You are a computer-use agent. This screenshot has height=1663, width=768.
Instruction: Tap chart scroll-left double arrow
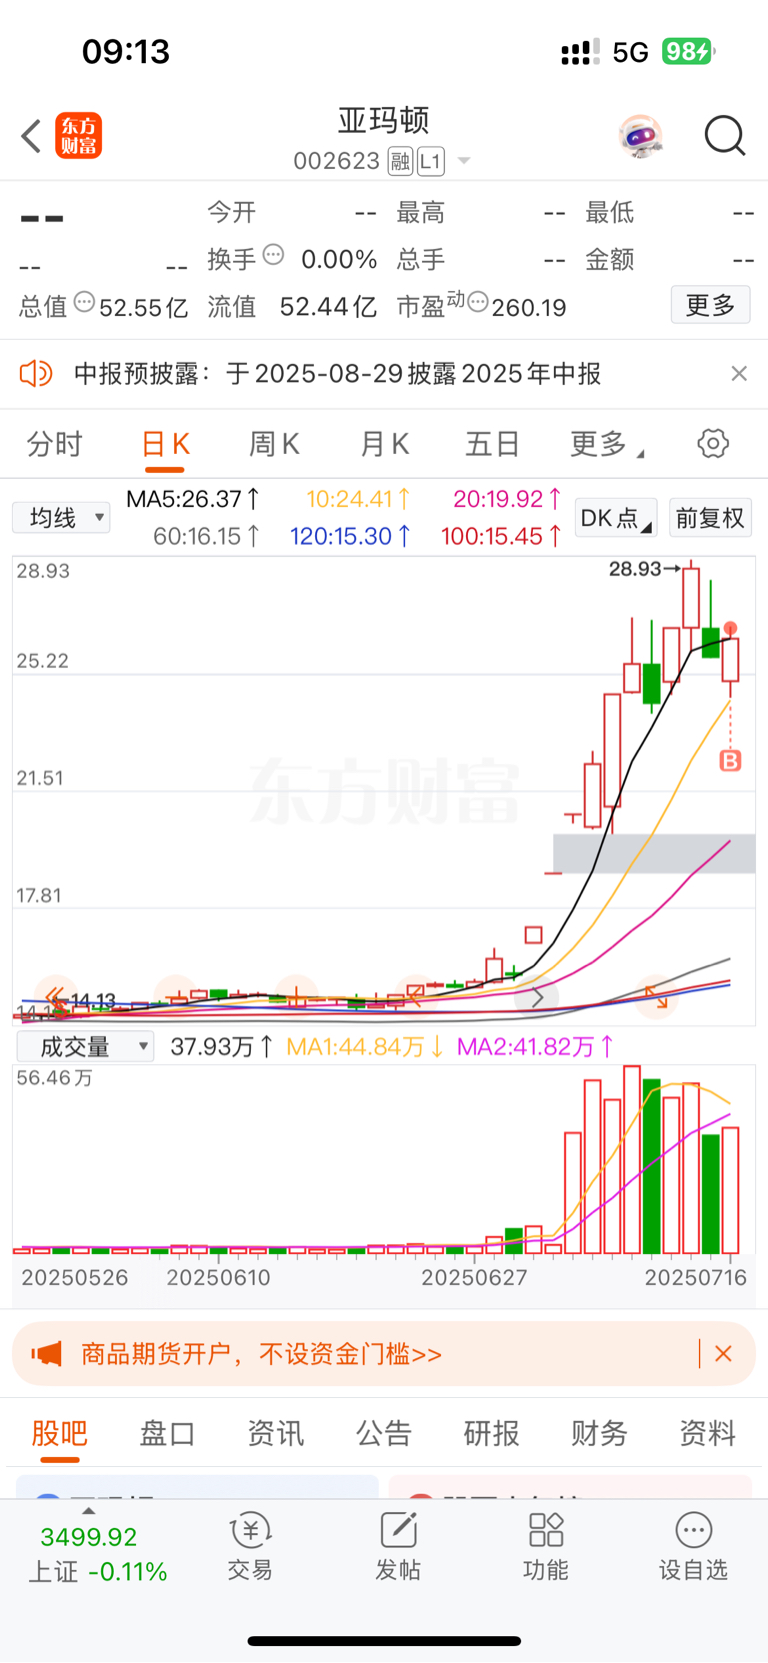pos(56,997)
